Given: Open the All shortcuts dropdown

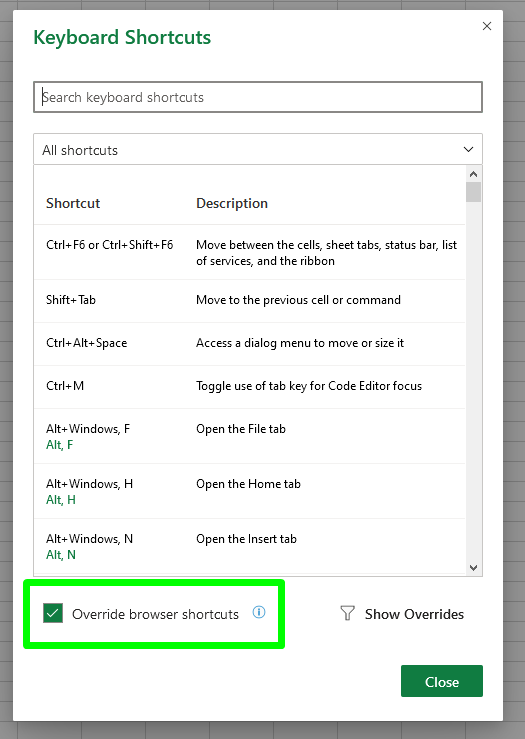Looking at the screenshot, I should (258, 149).
